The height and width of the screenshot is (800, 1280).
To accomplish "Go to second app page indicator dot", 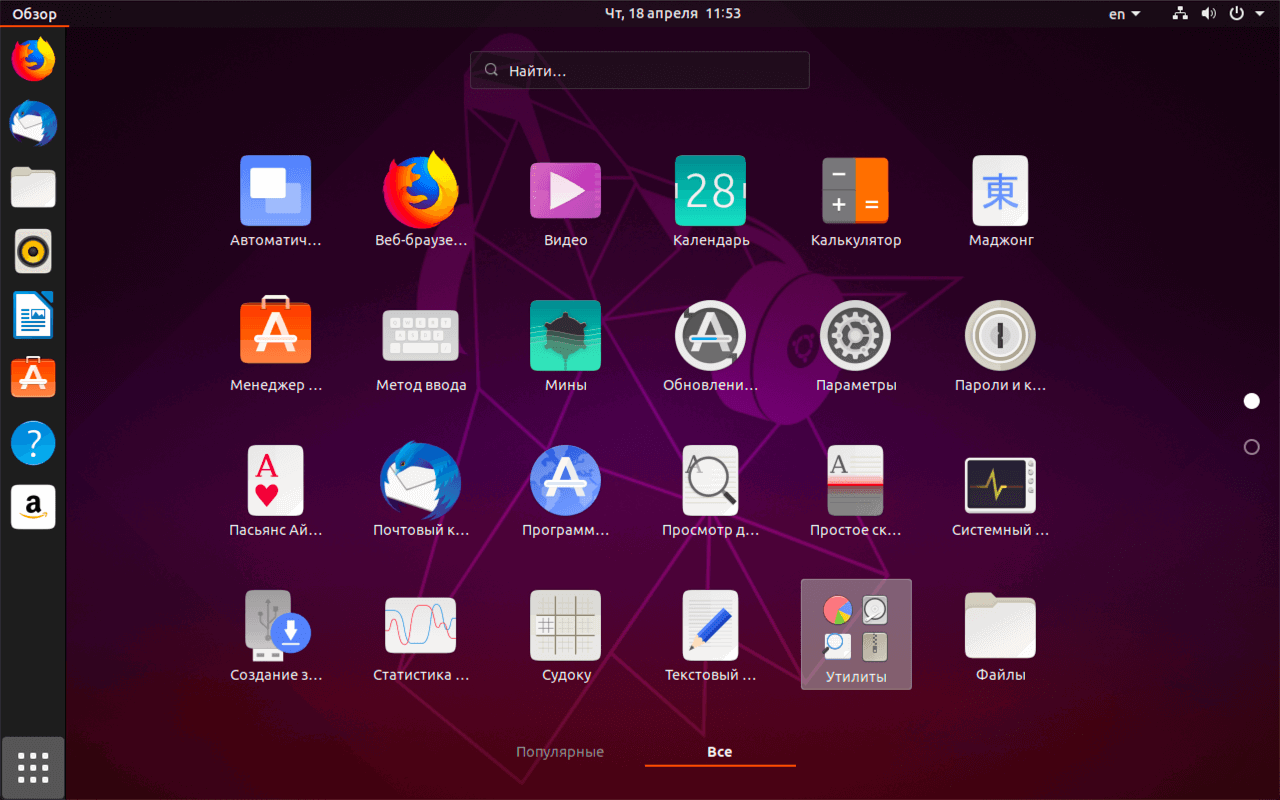I will 1251,447.
